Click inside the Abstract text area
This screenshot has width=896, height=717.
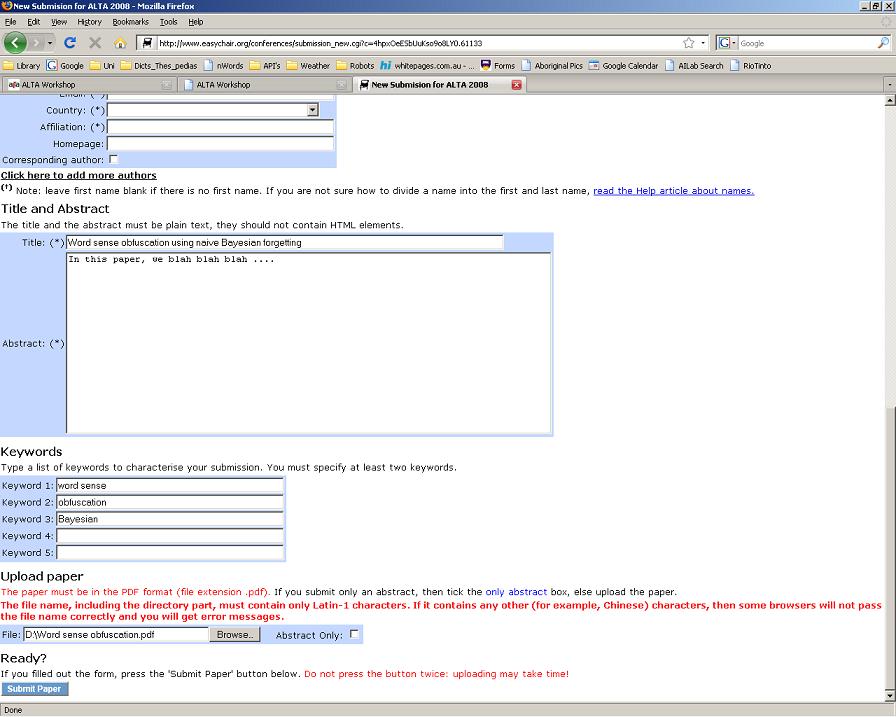pos(309,343)
